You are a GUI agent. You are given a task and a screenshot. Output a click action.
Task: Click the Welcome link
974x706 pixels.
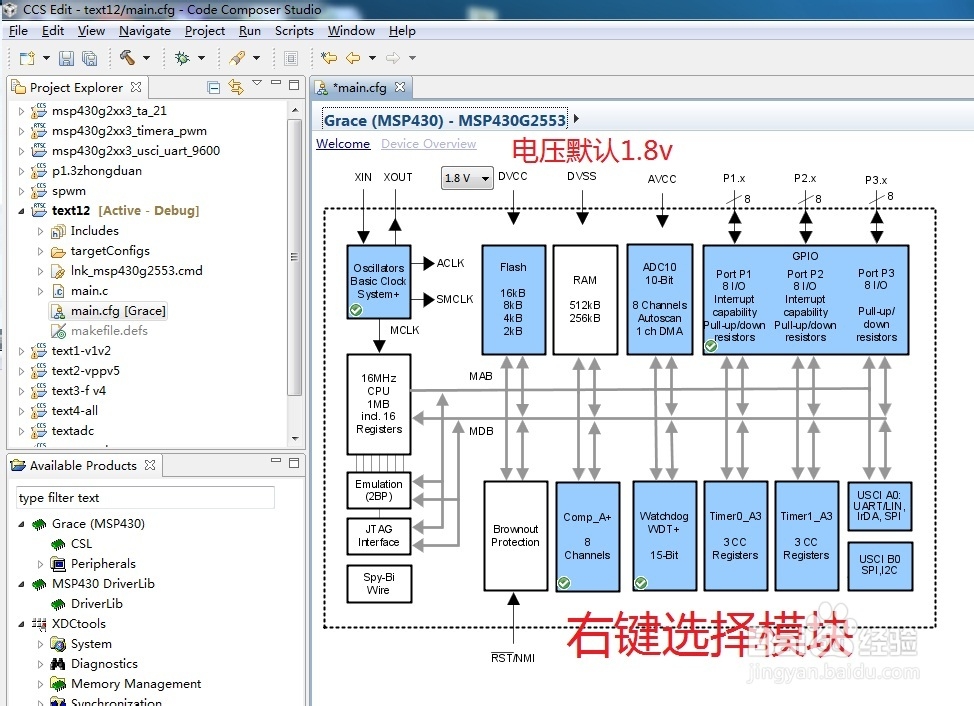coord(343,143)
